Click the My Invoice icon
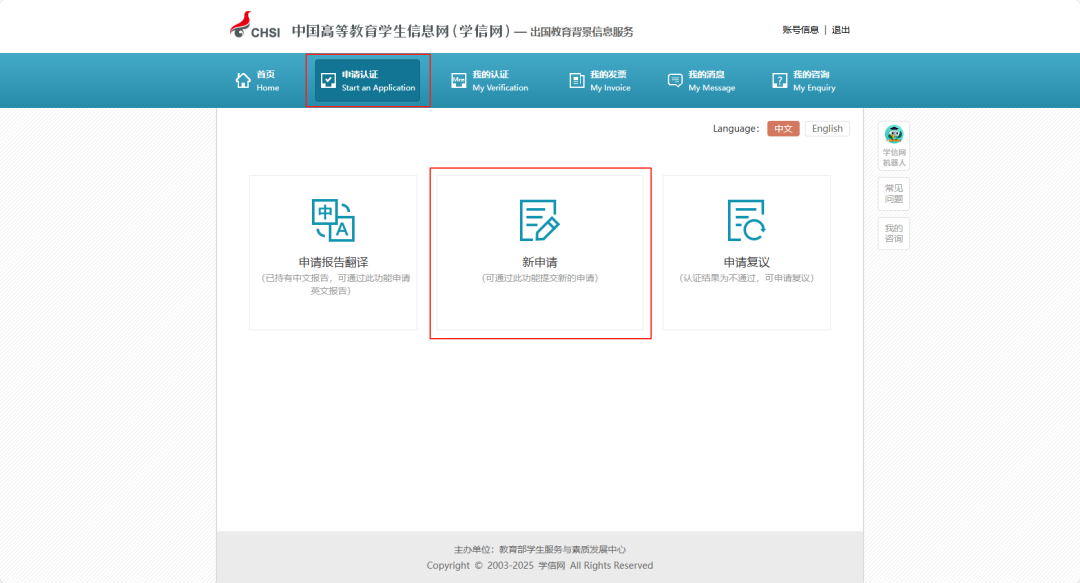 pyautogui.click(x=577, y=81)
